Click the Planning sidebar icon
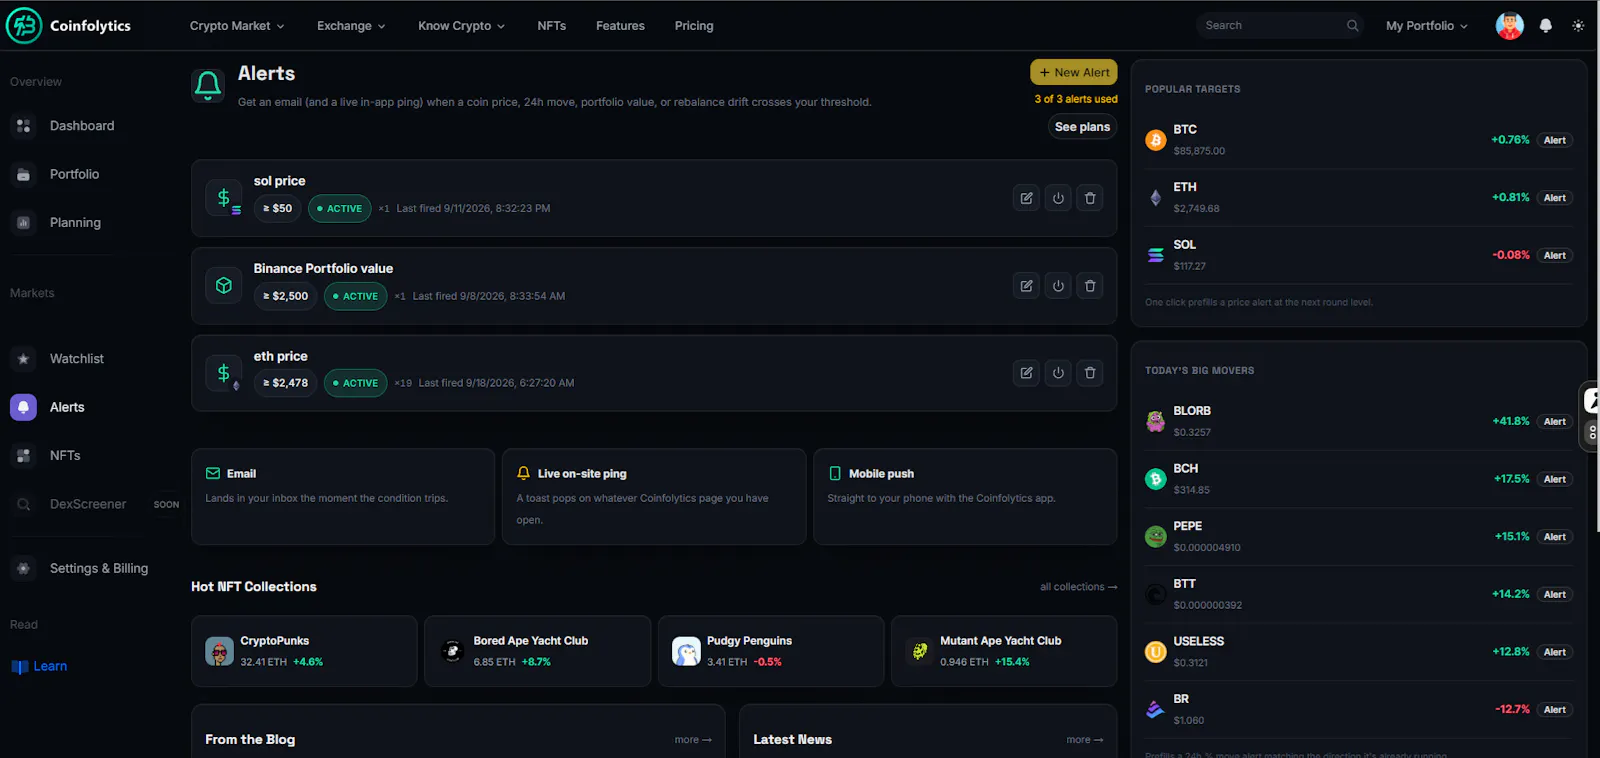Screen dimensions: 1600x758 tap(23, 223)
